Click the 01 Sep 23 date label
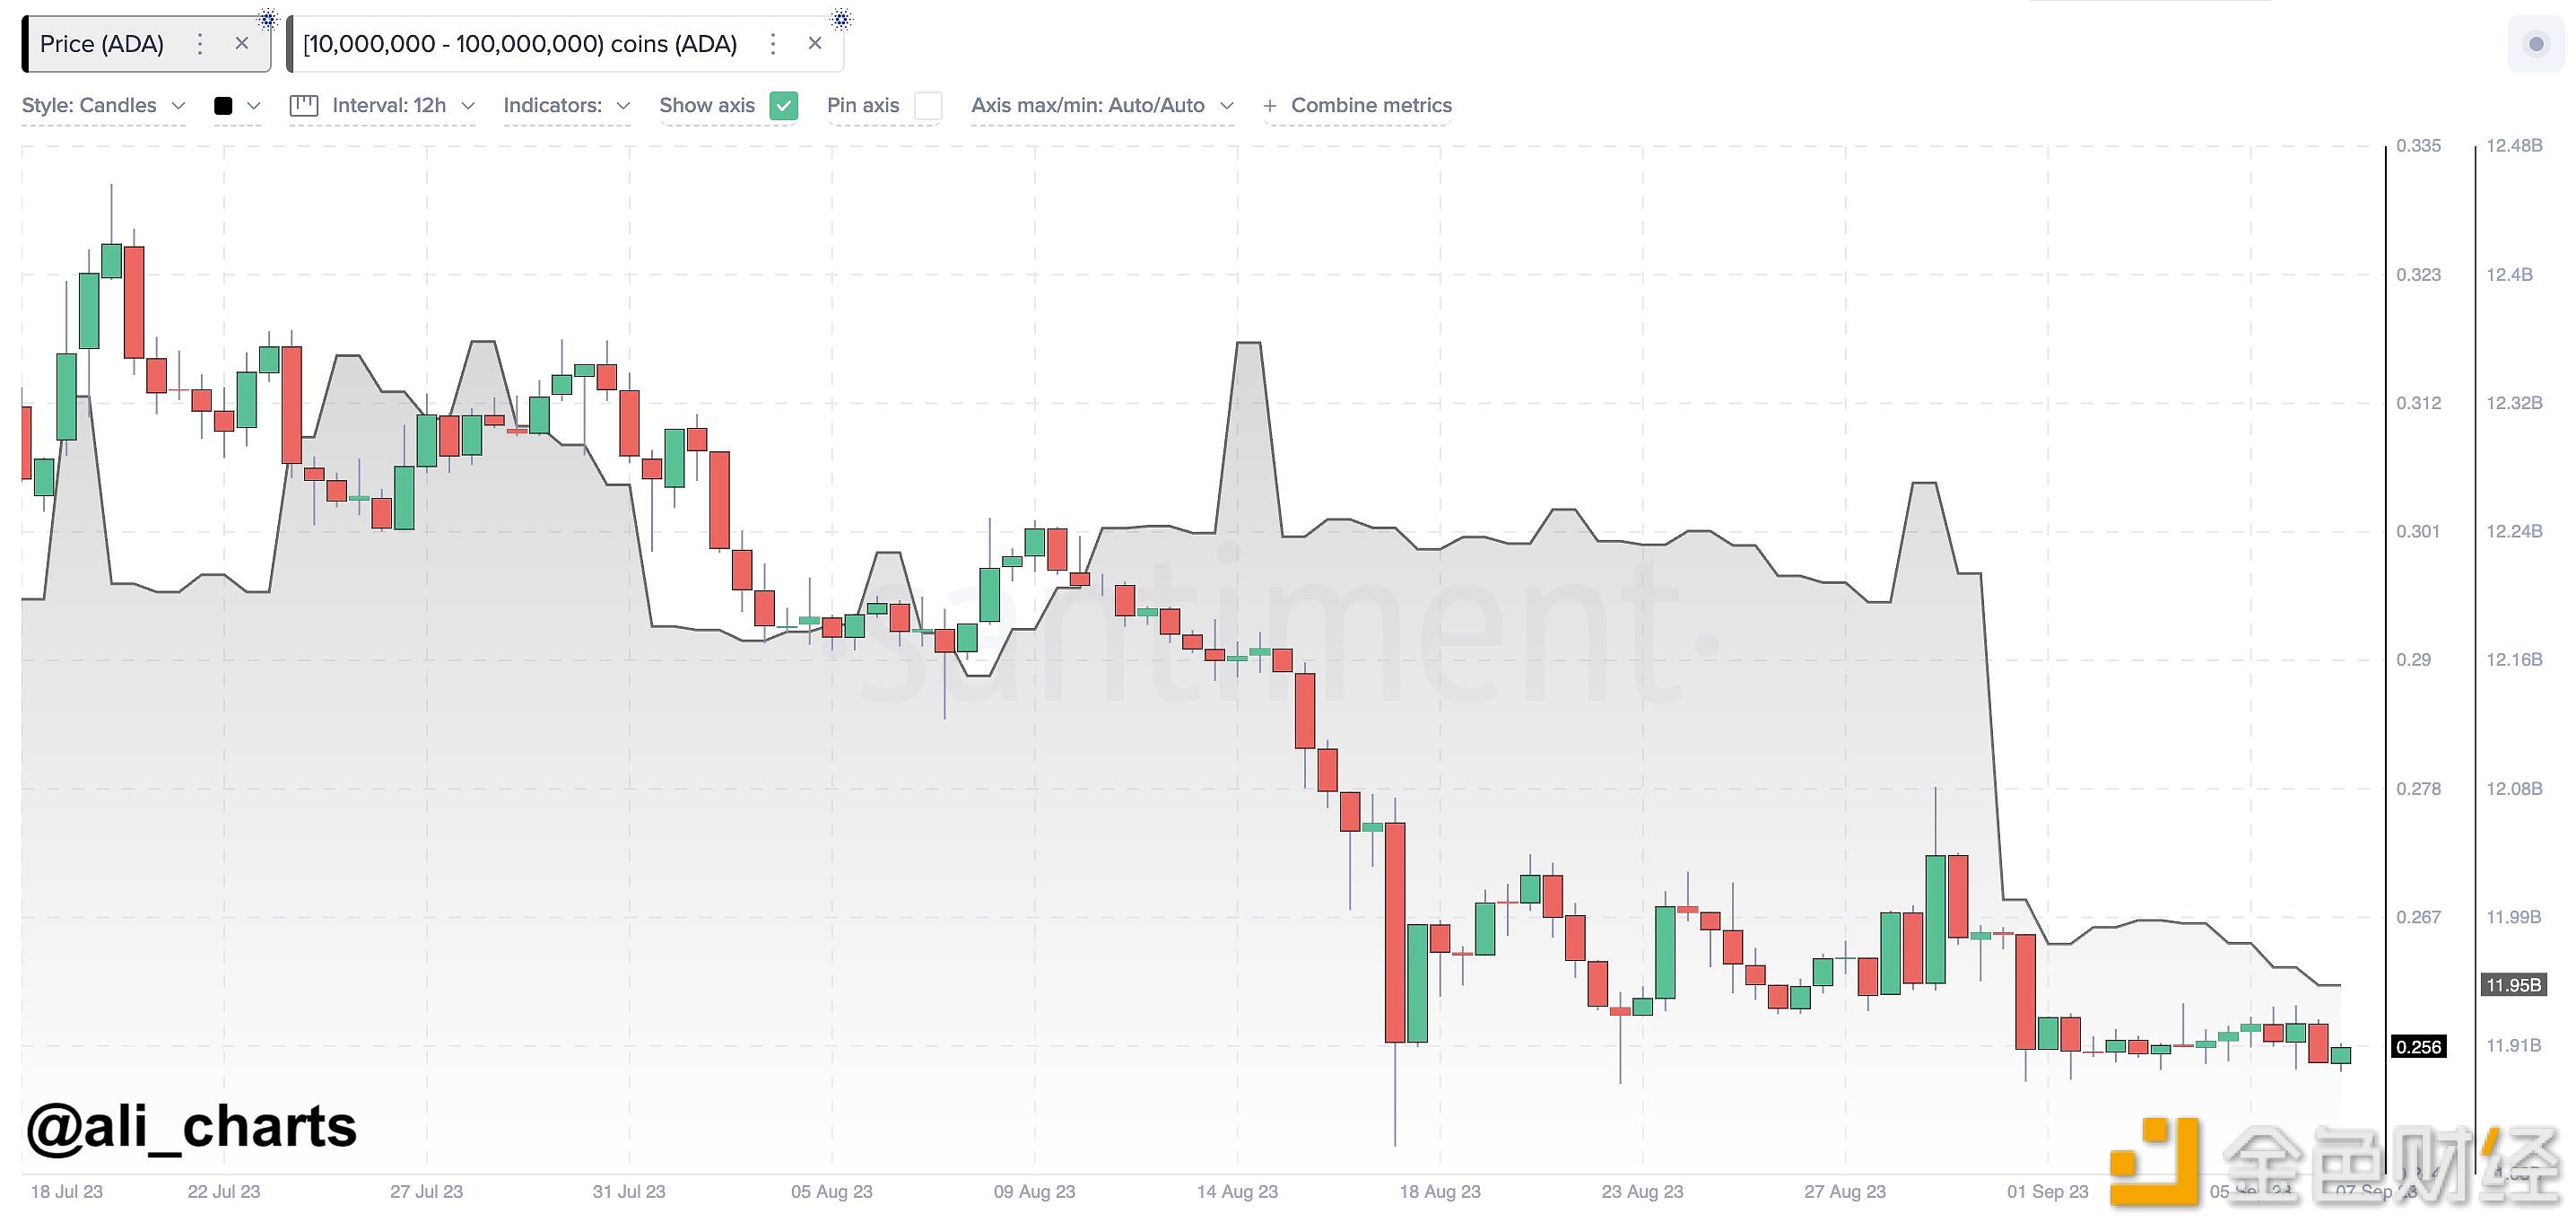Screen dimensions: 2576x1222 pos(2047,1192)
